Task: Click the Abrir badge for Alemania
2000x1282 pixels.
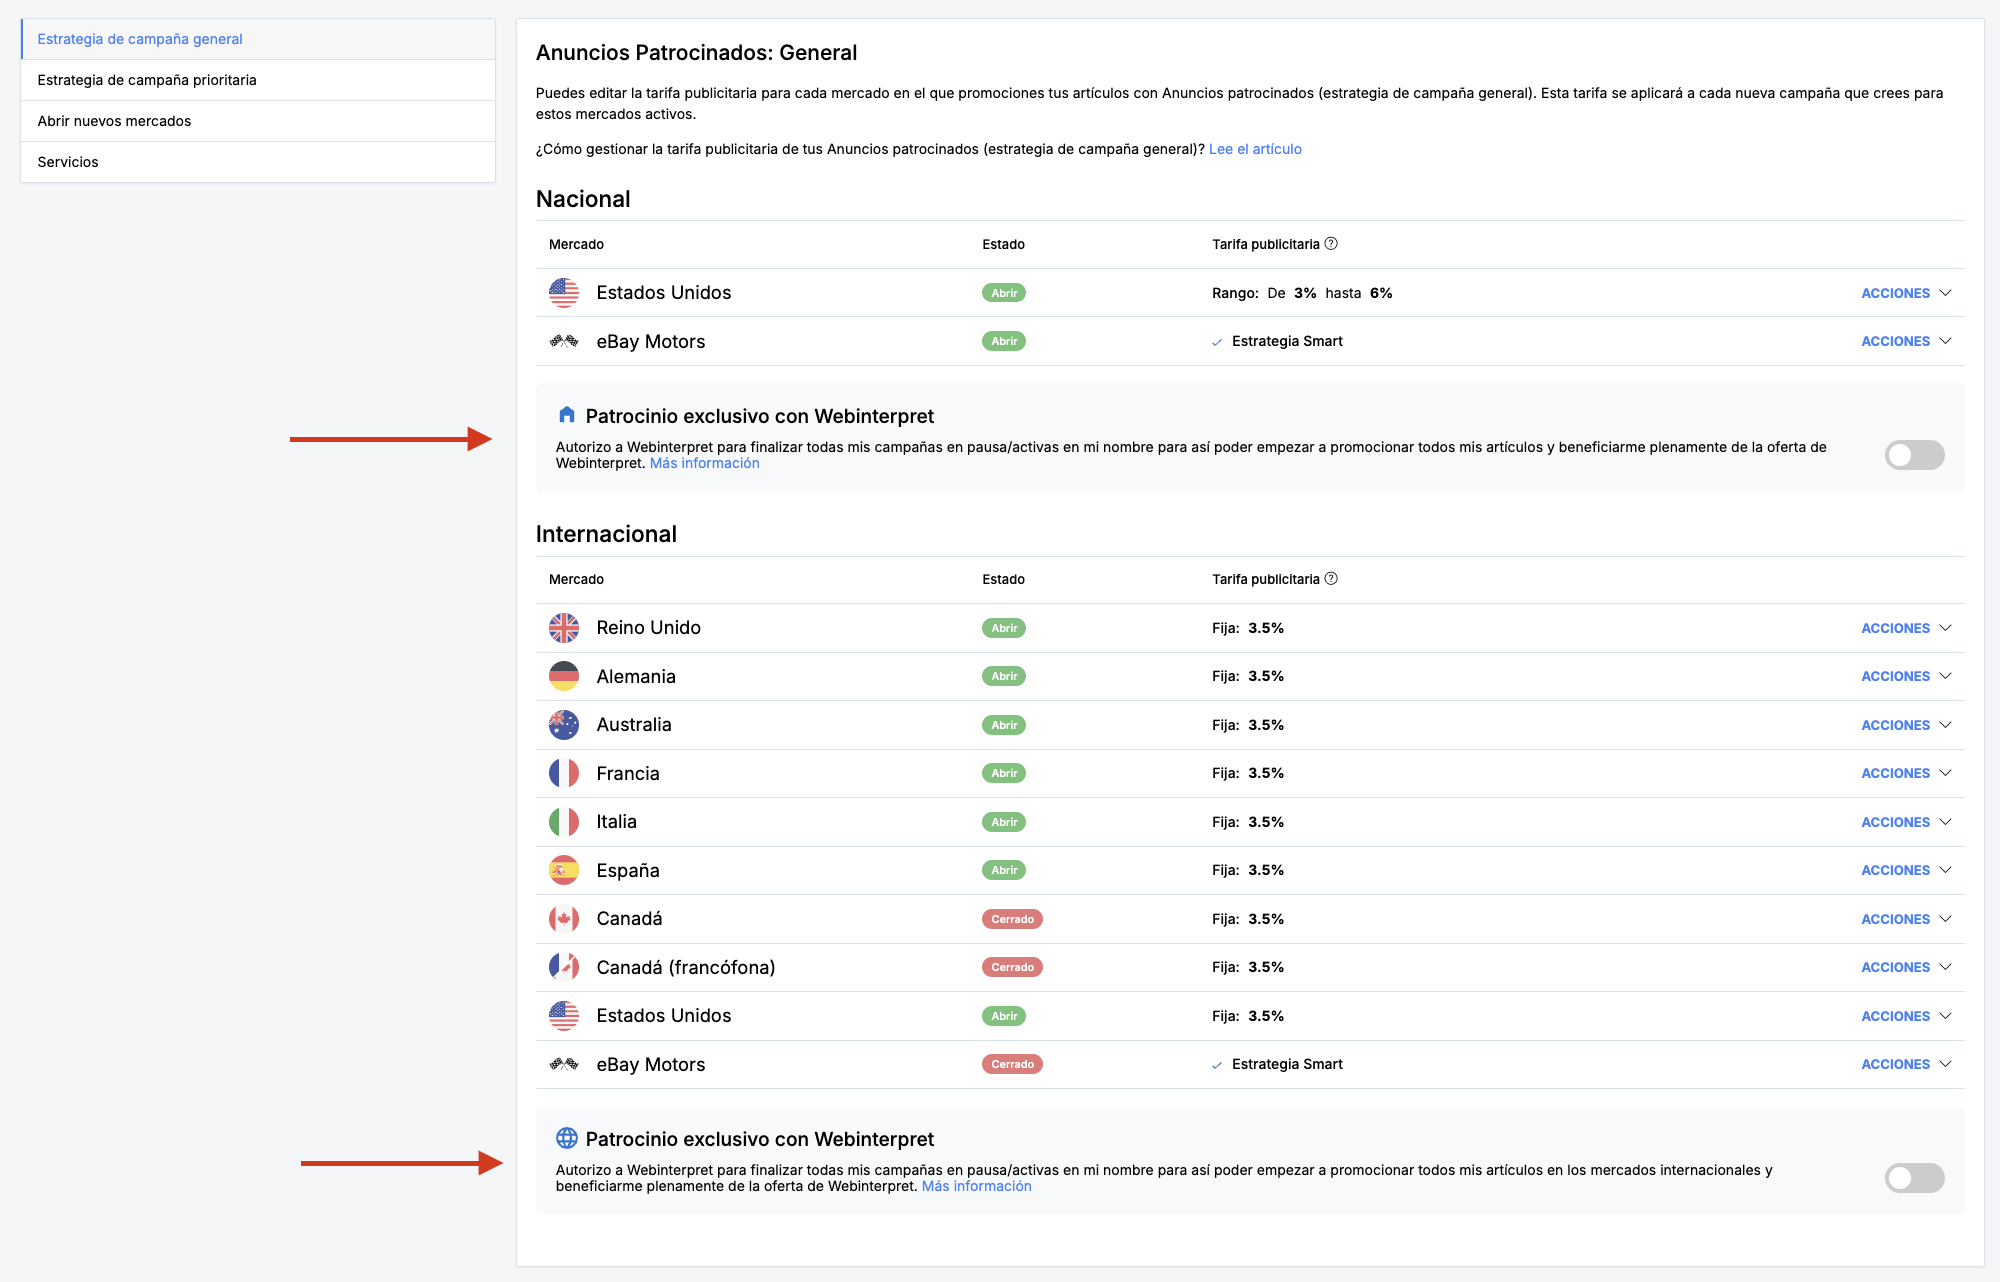Action: pyautogui.click(x=1004, y=676)
